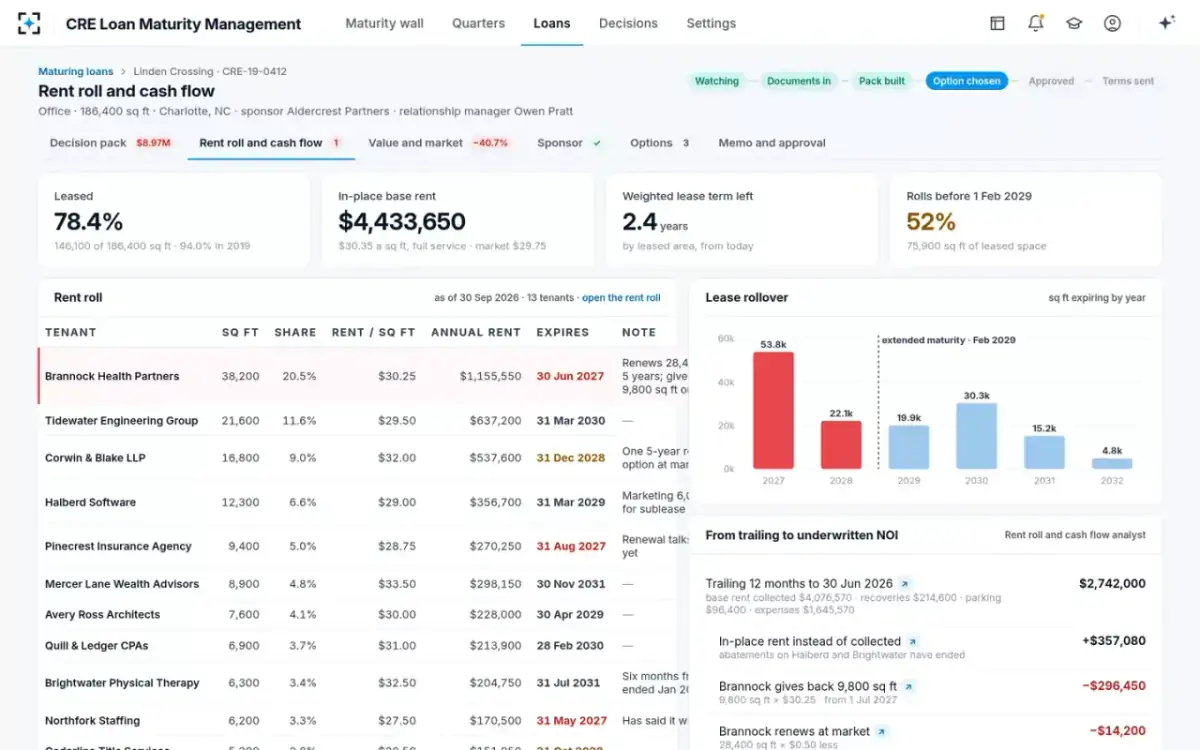Open the Settings tab
The image size is (1200, 750).
(711, 23)
